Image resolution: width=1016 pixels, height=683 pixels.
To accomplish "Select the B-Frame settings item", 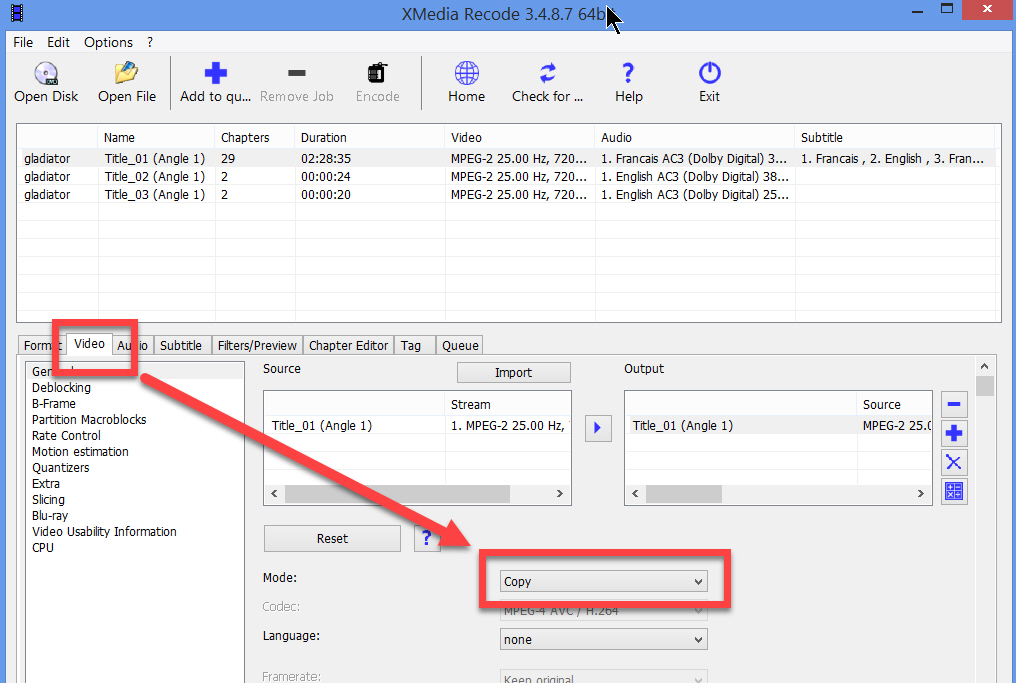I will [x=54, y=404].
